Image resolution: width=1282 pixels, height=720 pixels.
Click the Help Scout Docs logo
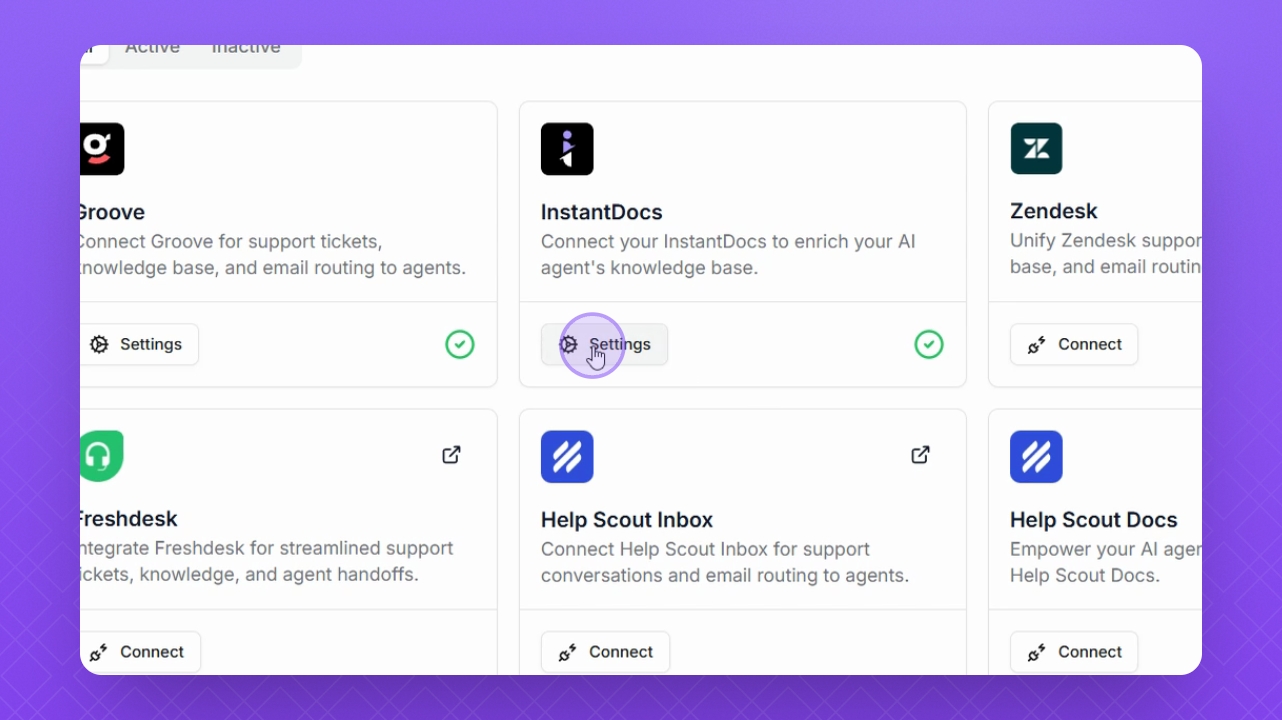(1036, 456)
